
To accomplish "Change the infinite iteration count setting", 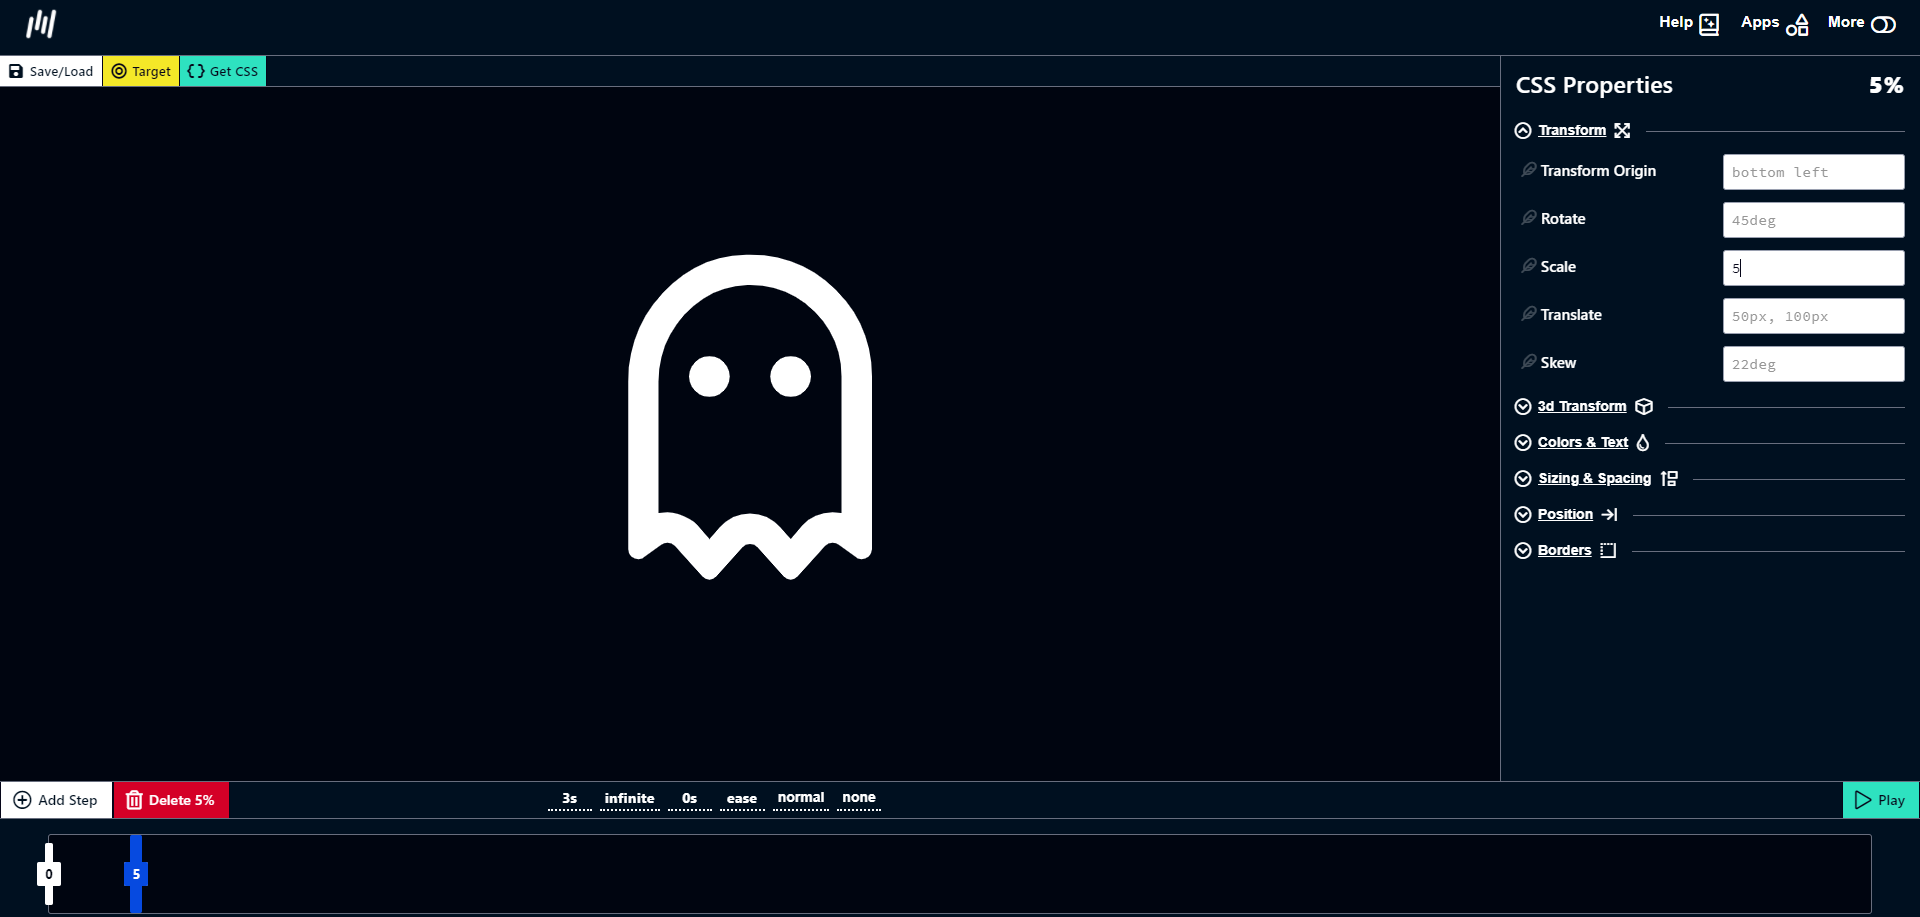I will (630, 799).
